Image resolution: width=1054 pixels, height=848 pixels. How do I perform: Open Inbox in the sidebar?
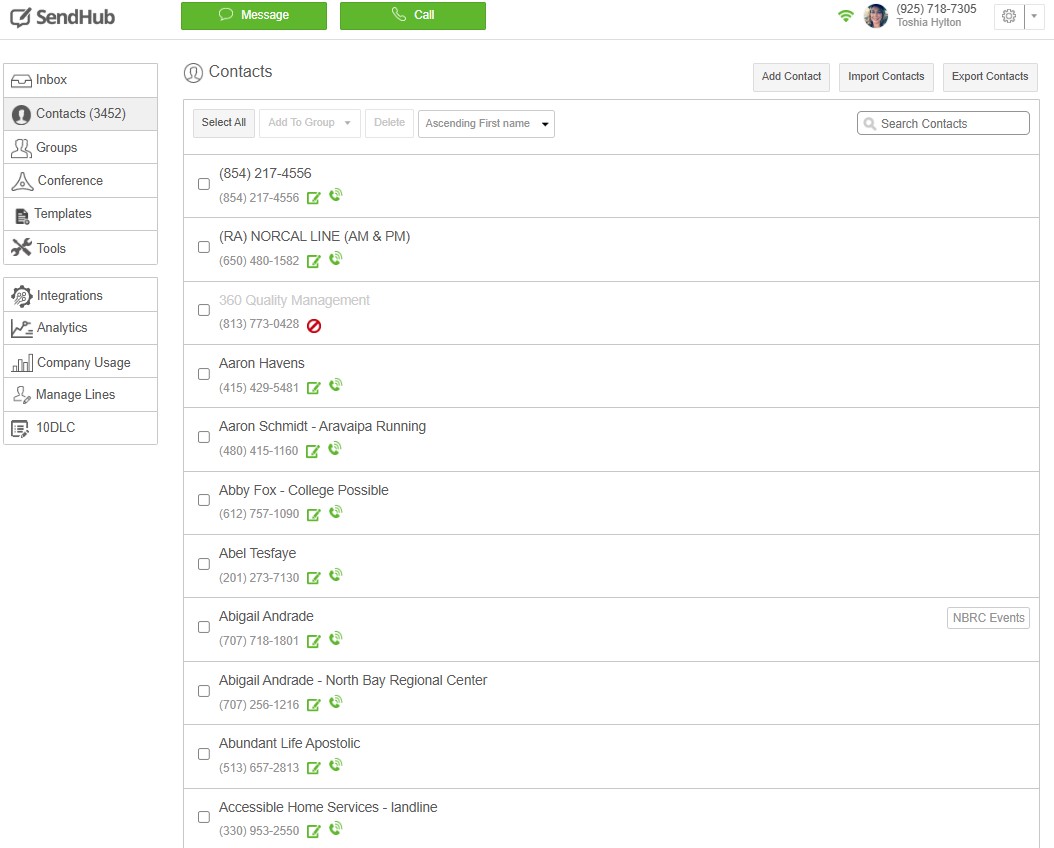tap(81, 80)
